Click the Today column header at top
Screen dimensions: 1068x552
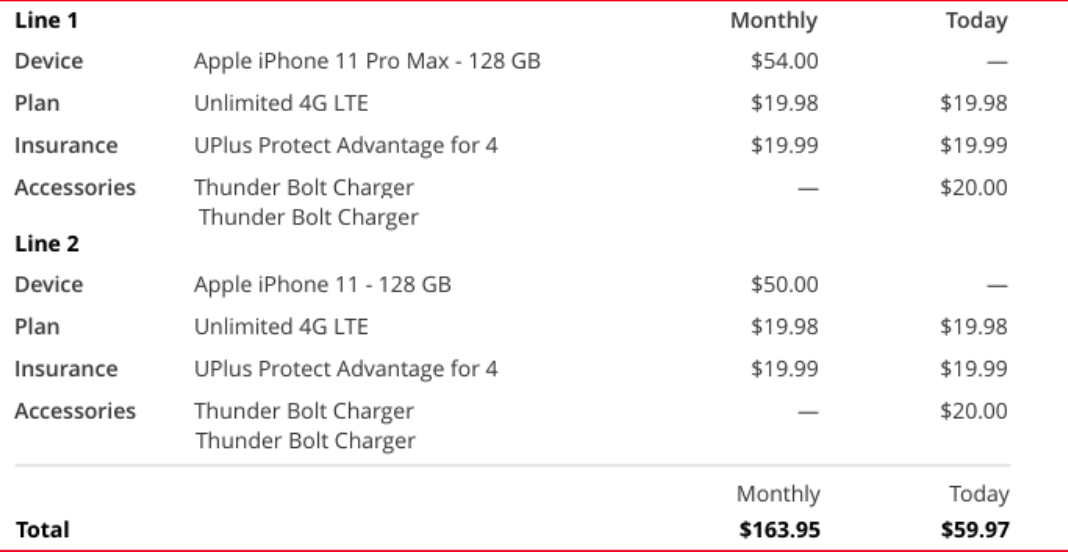[976, 21]
